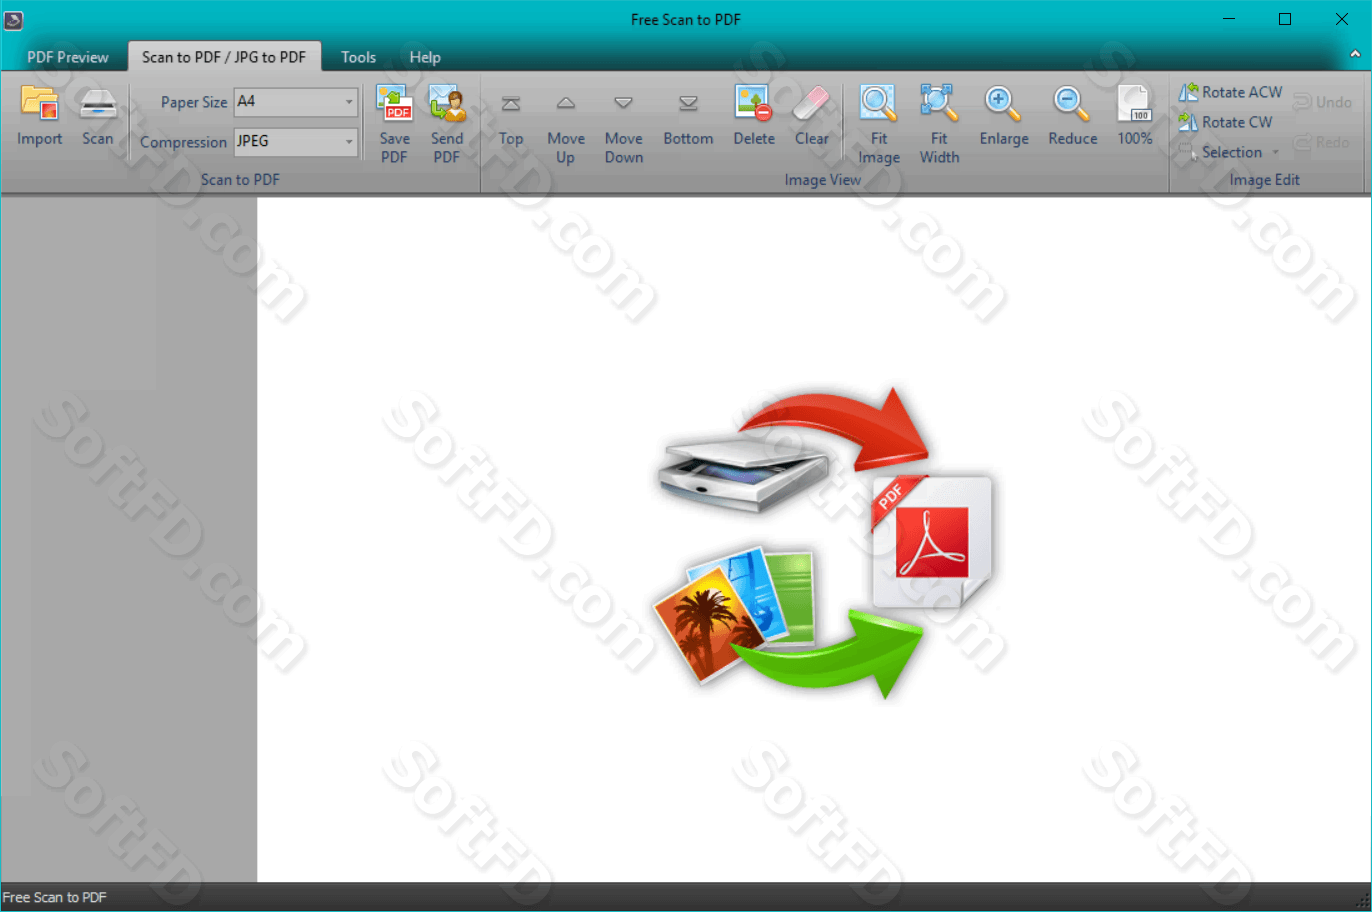Screen dimensions: 1372x912
Task: Collapse the ribbon with the chevron
Action: pyautogui.click(x=1355, y=54)
